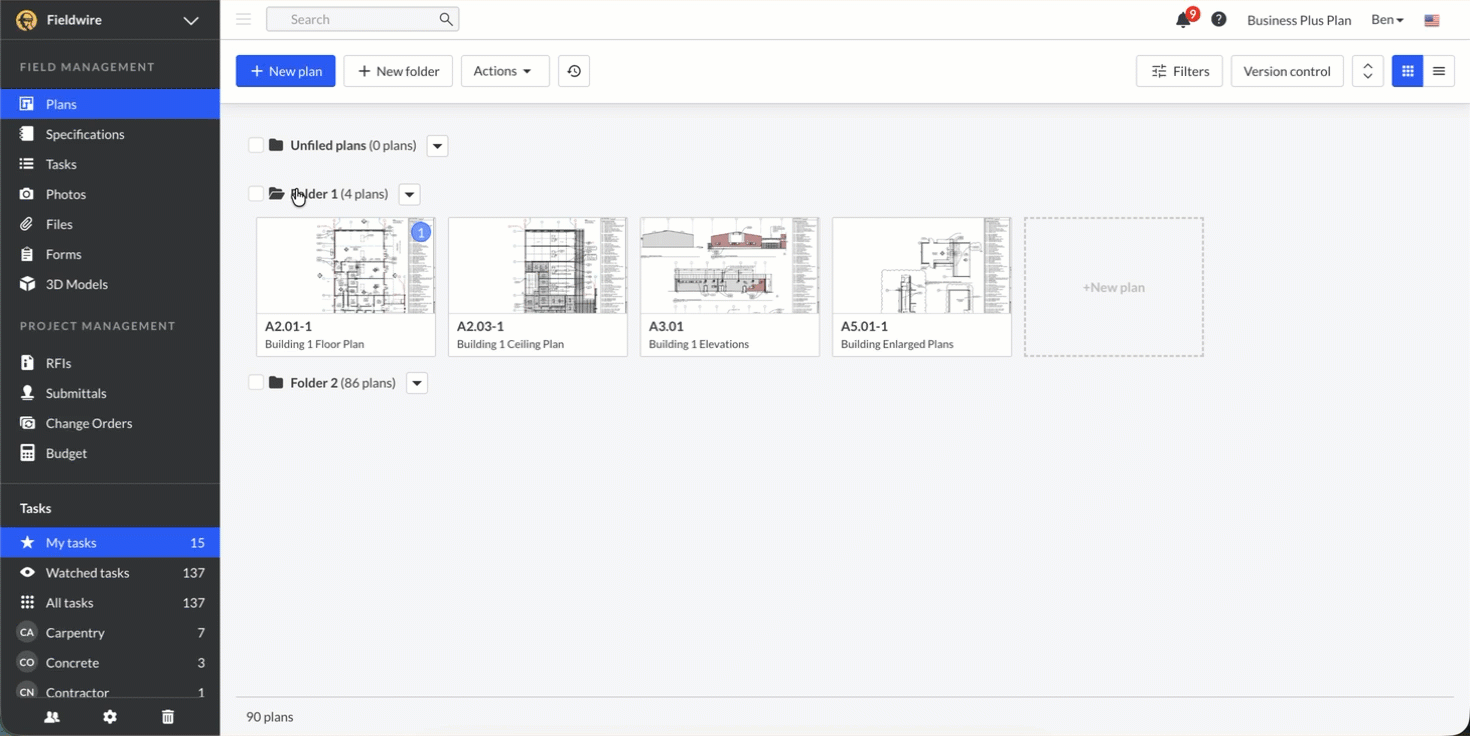
Task: Go to Specifications in the sidebar
Action: [x=85, y=134]
